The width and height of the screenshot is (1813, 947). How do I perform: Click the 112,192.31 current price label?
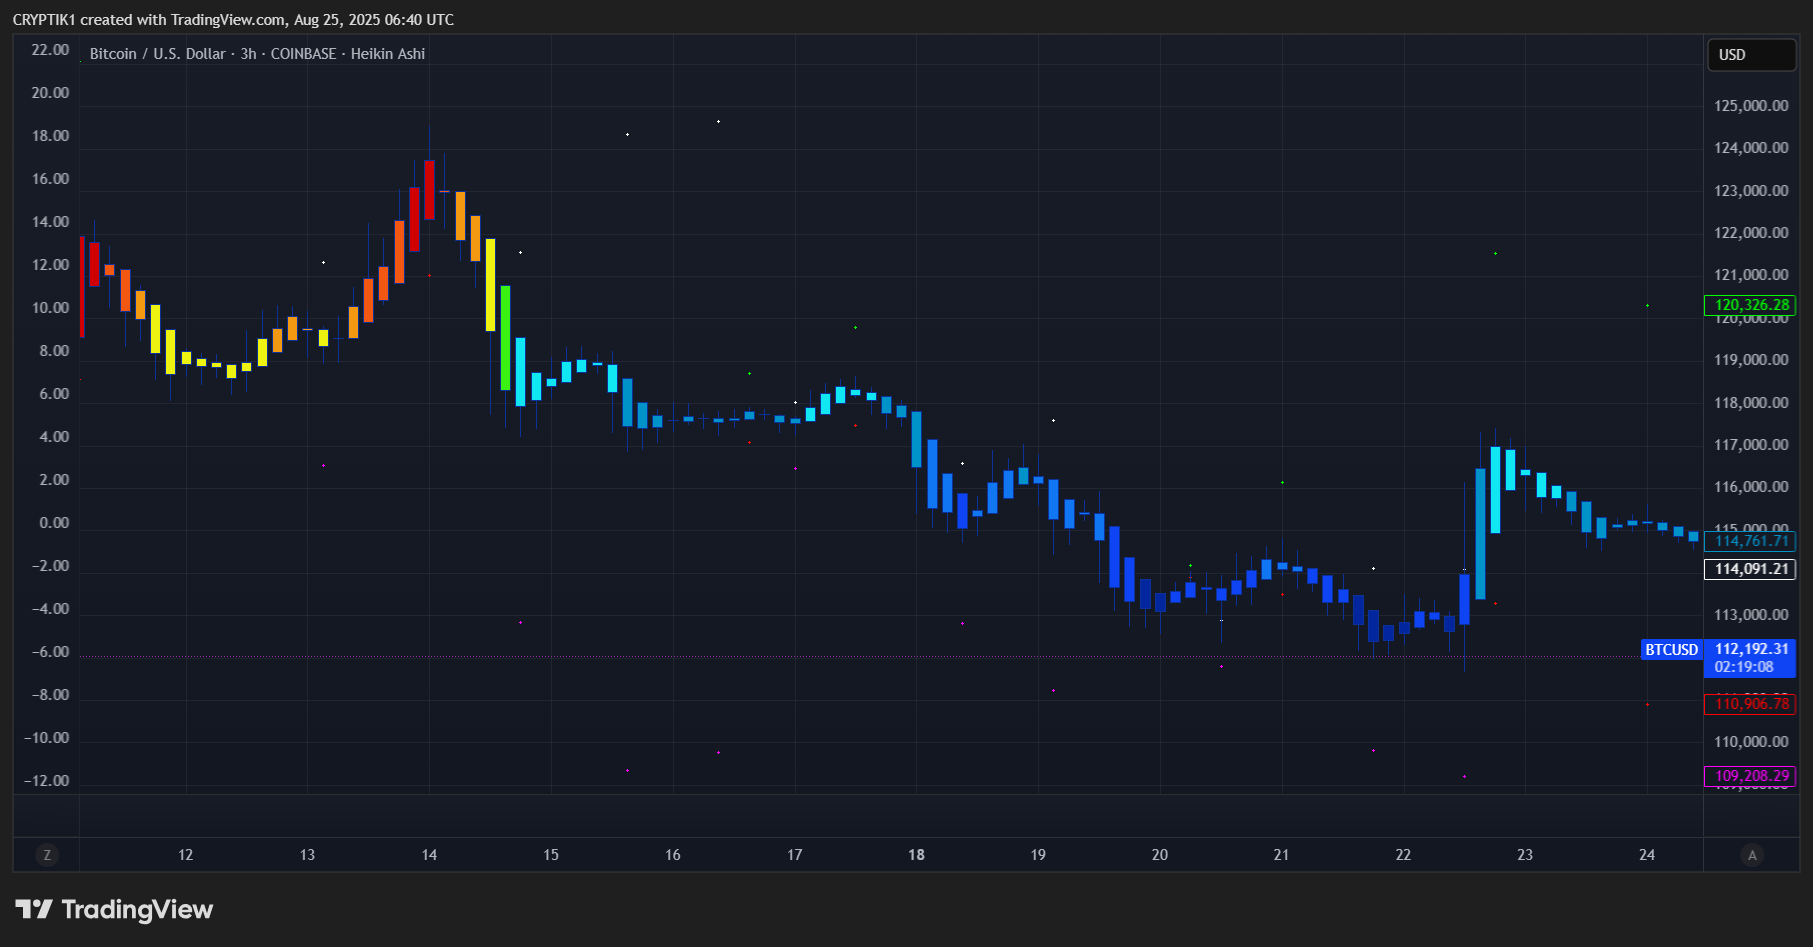[1751, 649]
